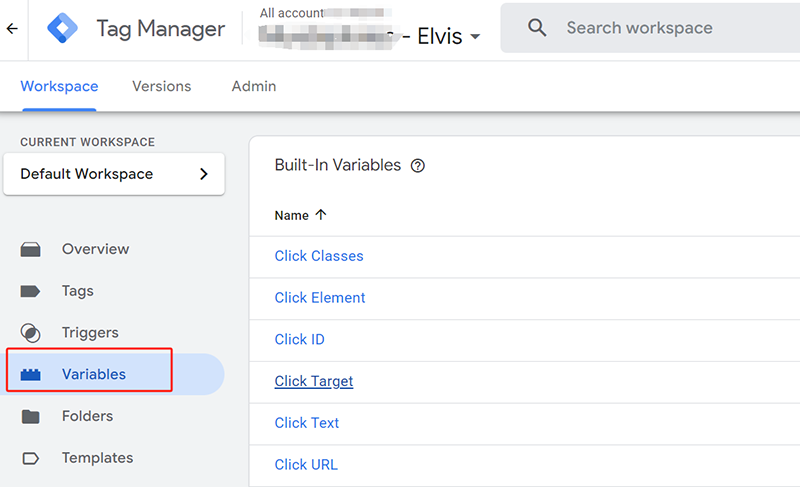Switch to the Versions tab
800x487 pixels.
pyautogui.click(x=161, y=86)
